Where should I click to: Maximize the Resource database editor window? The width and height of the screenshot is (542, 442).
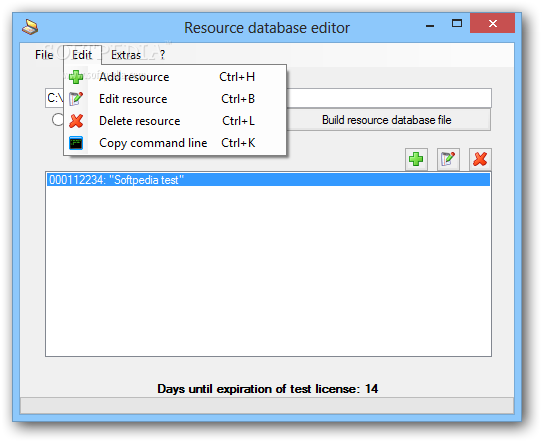(x=457, y=23)
